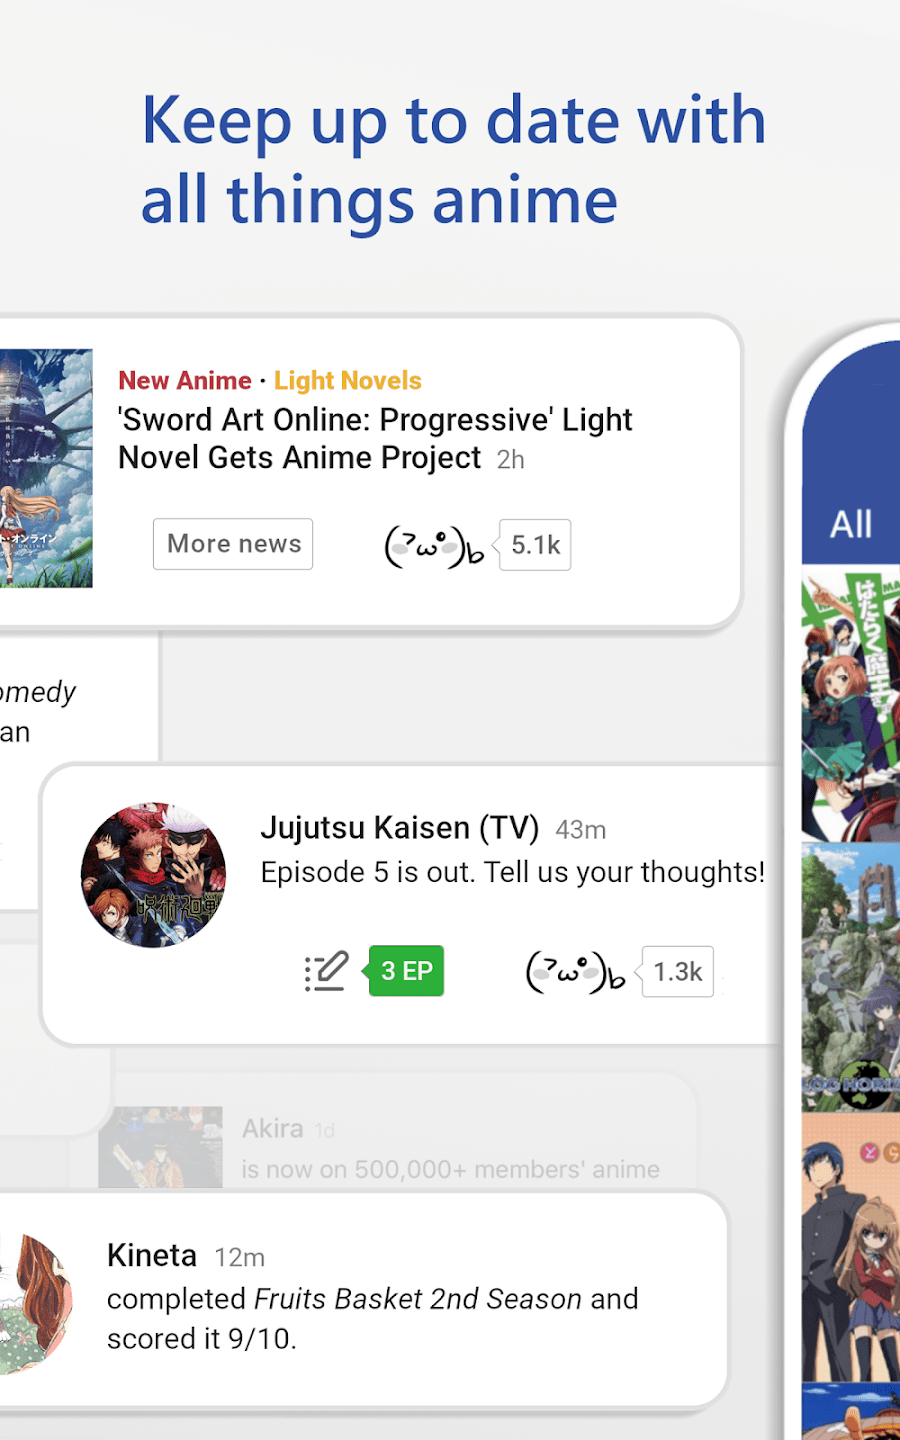Image resolution: width=900 pixels, height=1440 pixels.
Task: Open the Log Horizon anime poster
Action: click(x=851, y=978)
